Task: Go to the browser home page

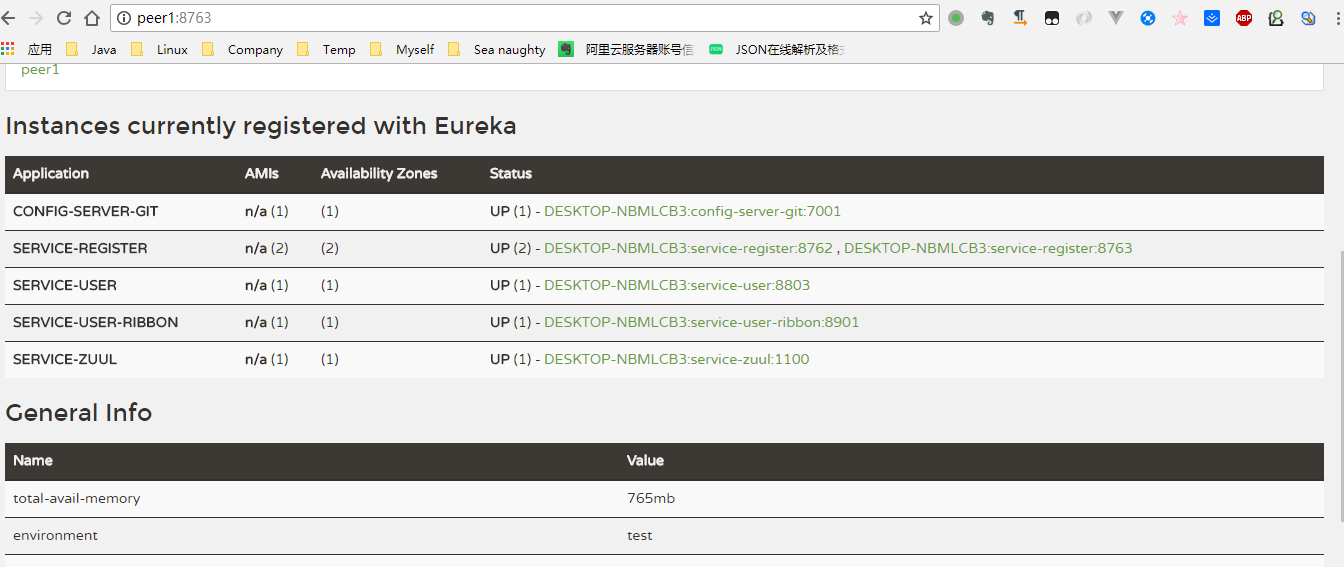Action: pos(92,18)
